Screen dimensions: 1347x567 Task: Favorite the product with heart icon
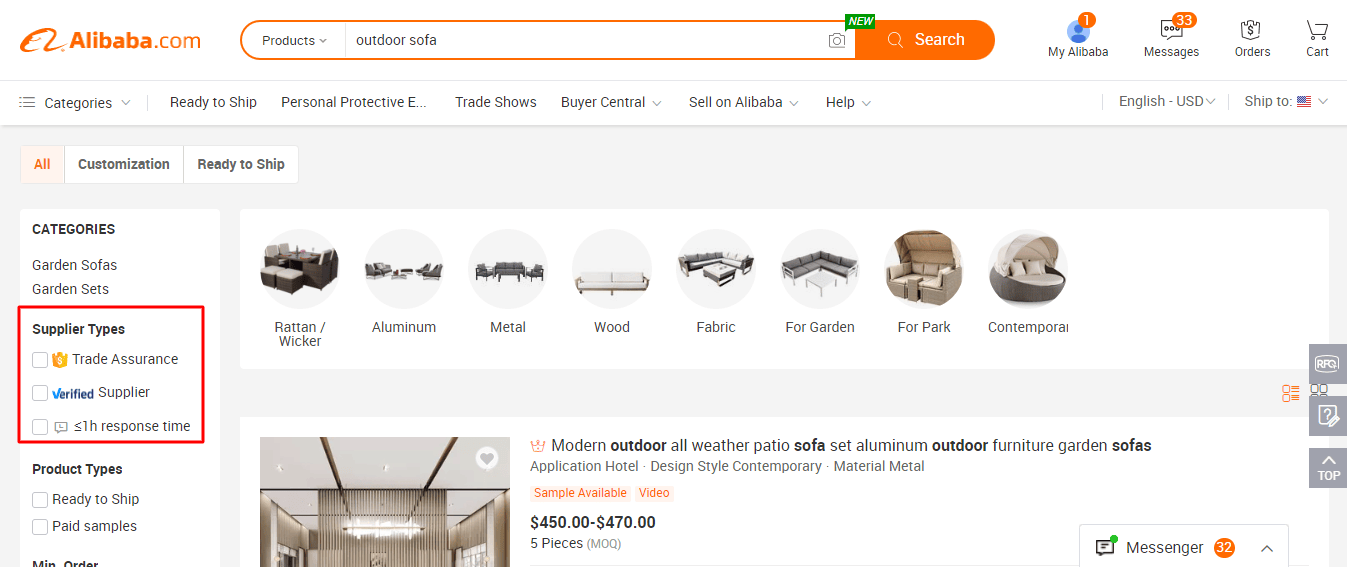pyautogui.click(x=487, y=458)
